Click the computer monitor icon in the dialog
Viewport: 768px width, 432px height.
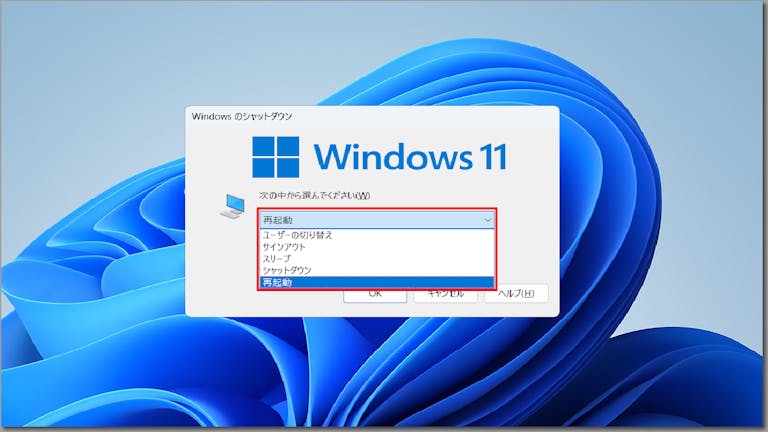[x=233, y=206]
